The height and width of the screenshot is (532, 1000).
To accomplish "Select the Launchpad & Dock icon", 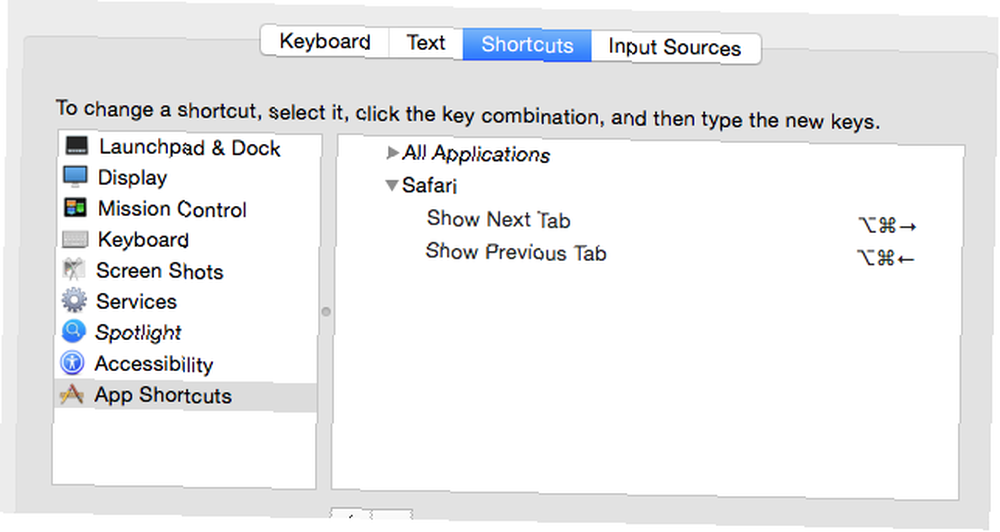I will (77, 145).
